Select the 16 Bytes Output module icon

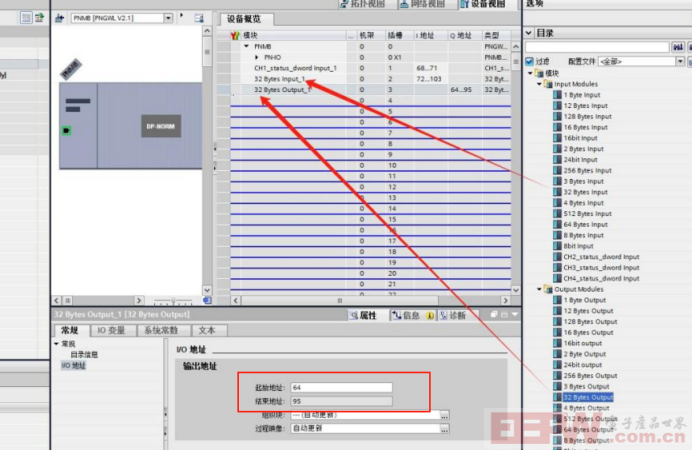click(x=557, y=333)
